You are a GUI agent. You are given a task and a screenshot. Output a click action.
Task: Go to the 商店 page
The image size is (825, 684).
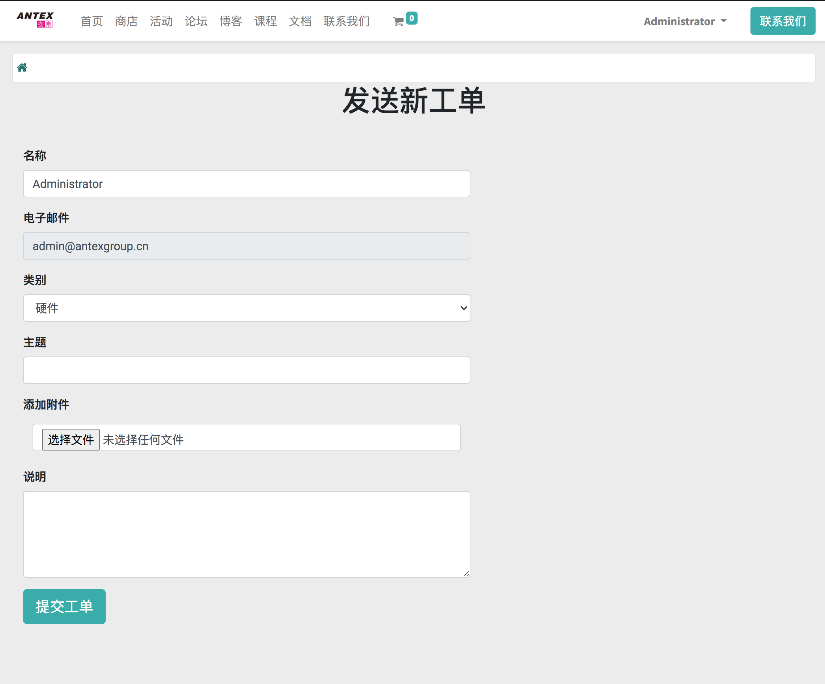[x=126, y=21]
